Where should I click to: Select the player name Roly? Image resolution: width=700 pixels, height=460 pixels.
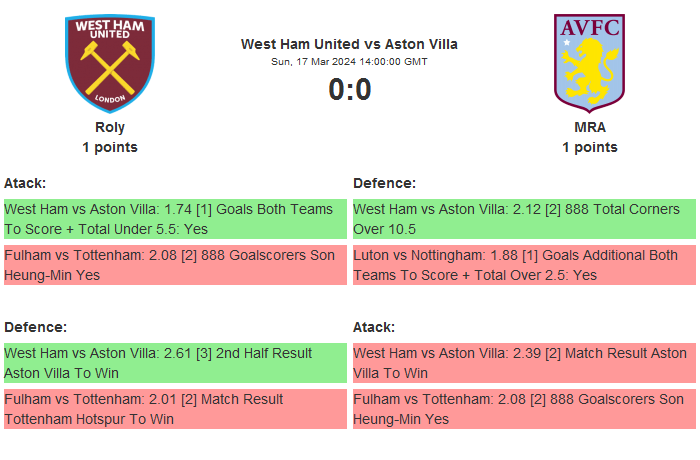[110, 127]
